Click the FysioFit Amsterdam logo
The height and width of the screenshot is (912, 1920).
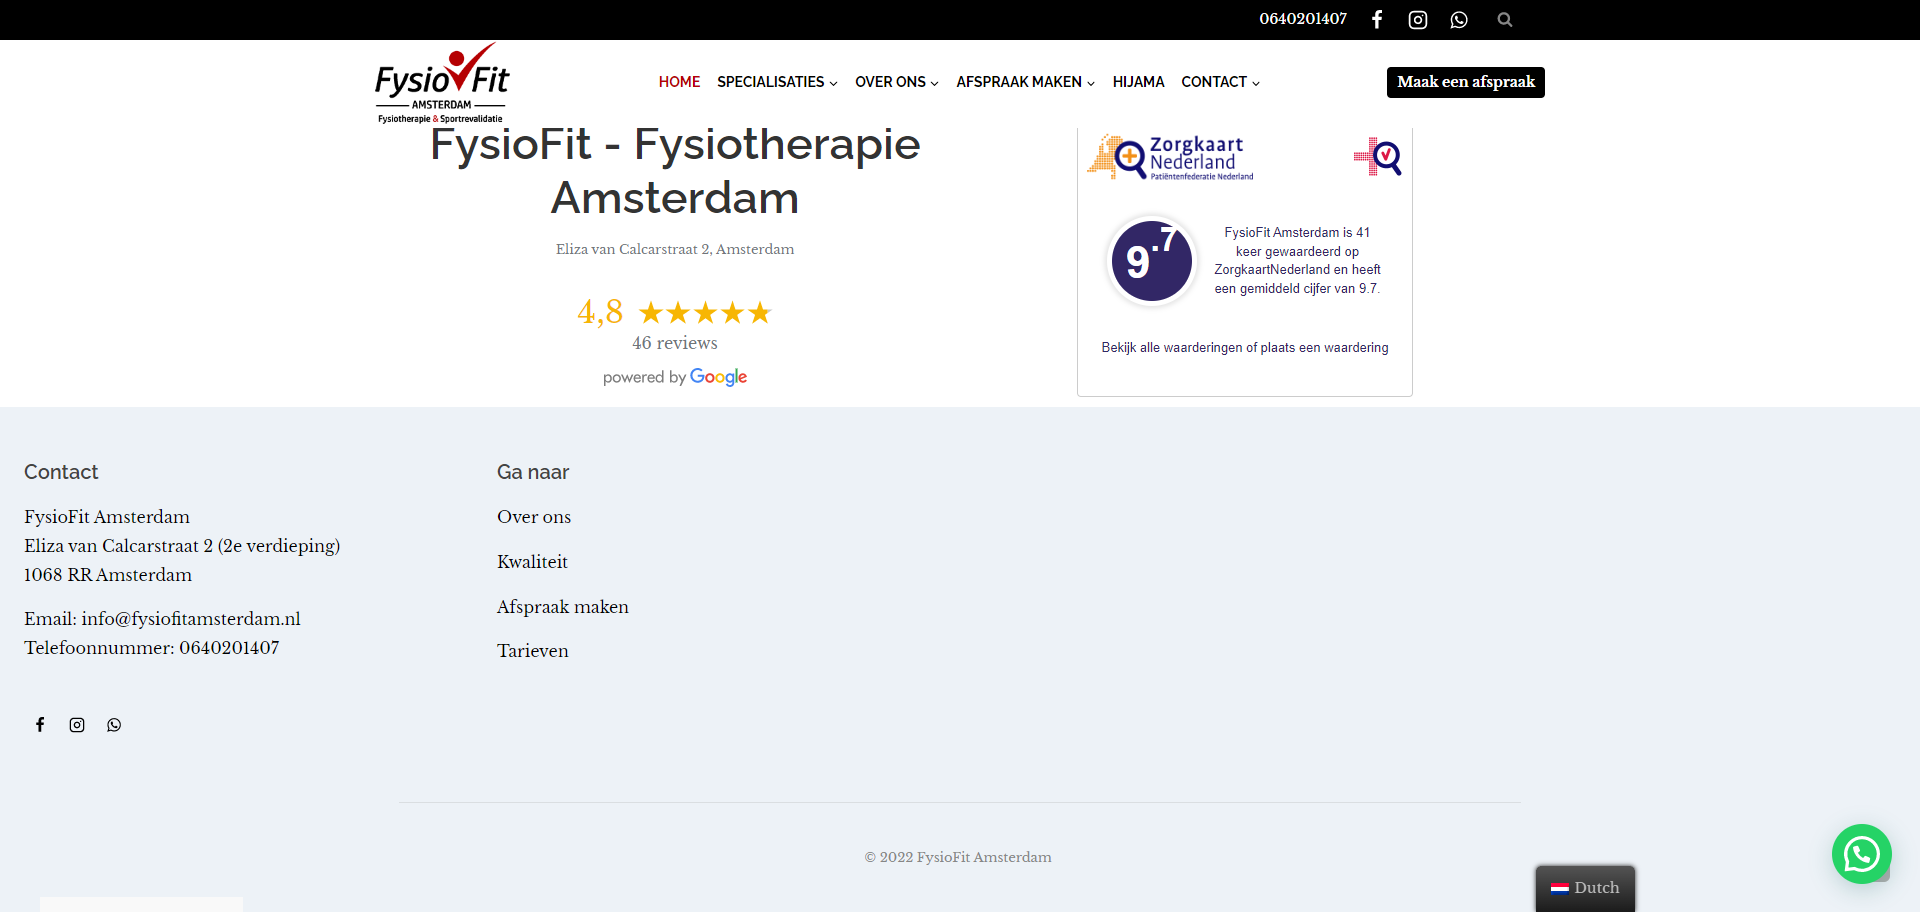pyautogui.click(x=442, y=83)
